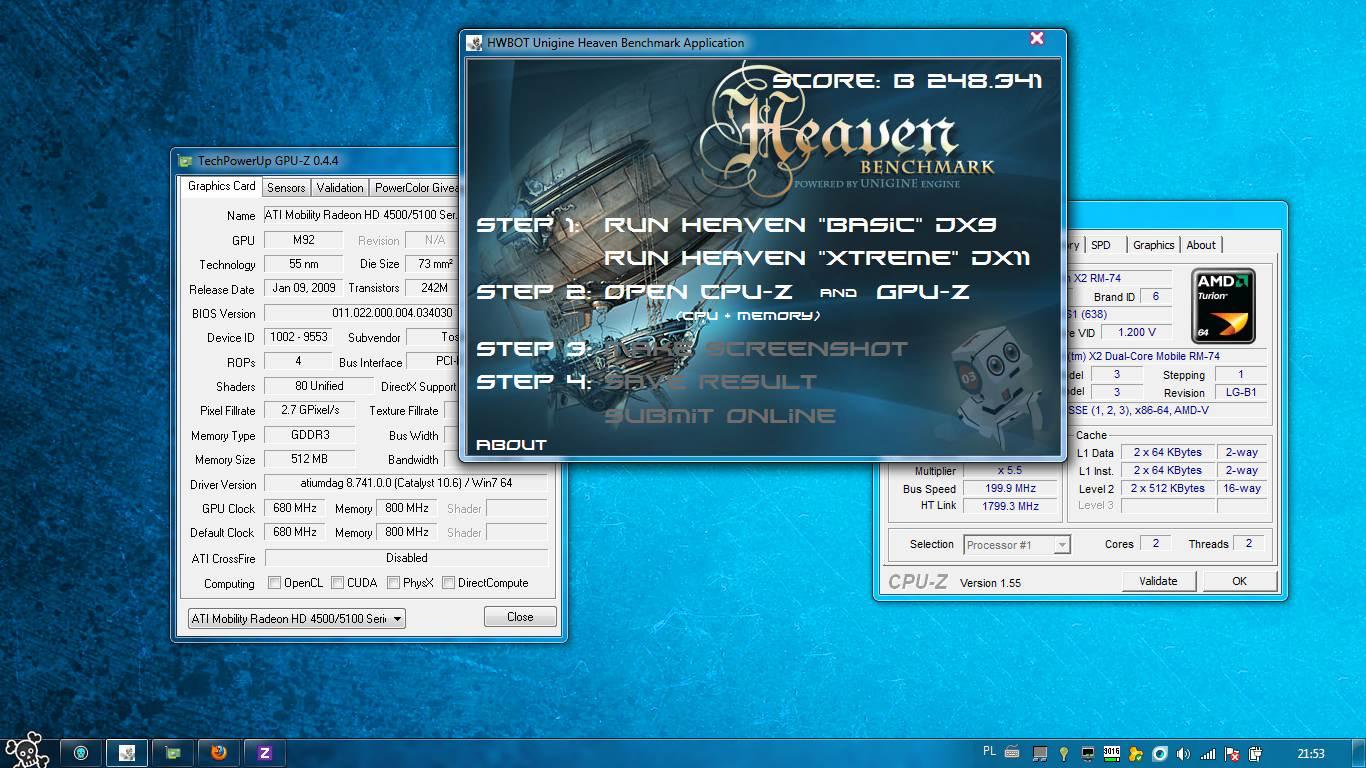Click the GPU-Z title bar icon
Screen dimensions: 1366x768
(185, 160)
